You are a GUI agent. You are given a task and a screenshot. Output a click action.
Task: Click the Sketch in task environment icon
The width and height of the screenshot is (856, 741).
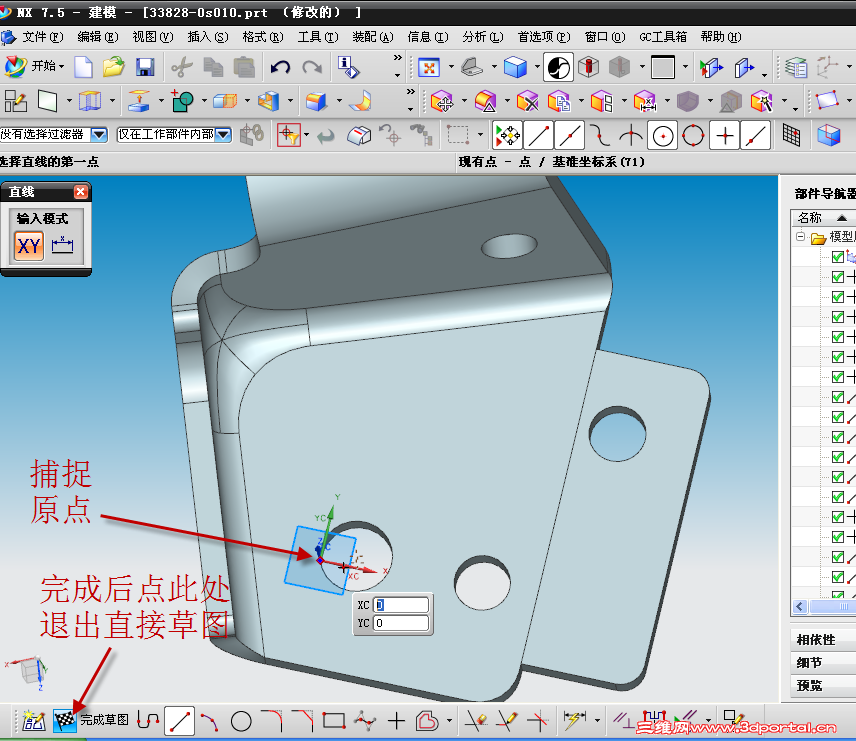pyautogui.click(x=15, y=101)
